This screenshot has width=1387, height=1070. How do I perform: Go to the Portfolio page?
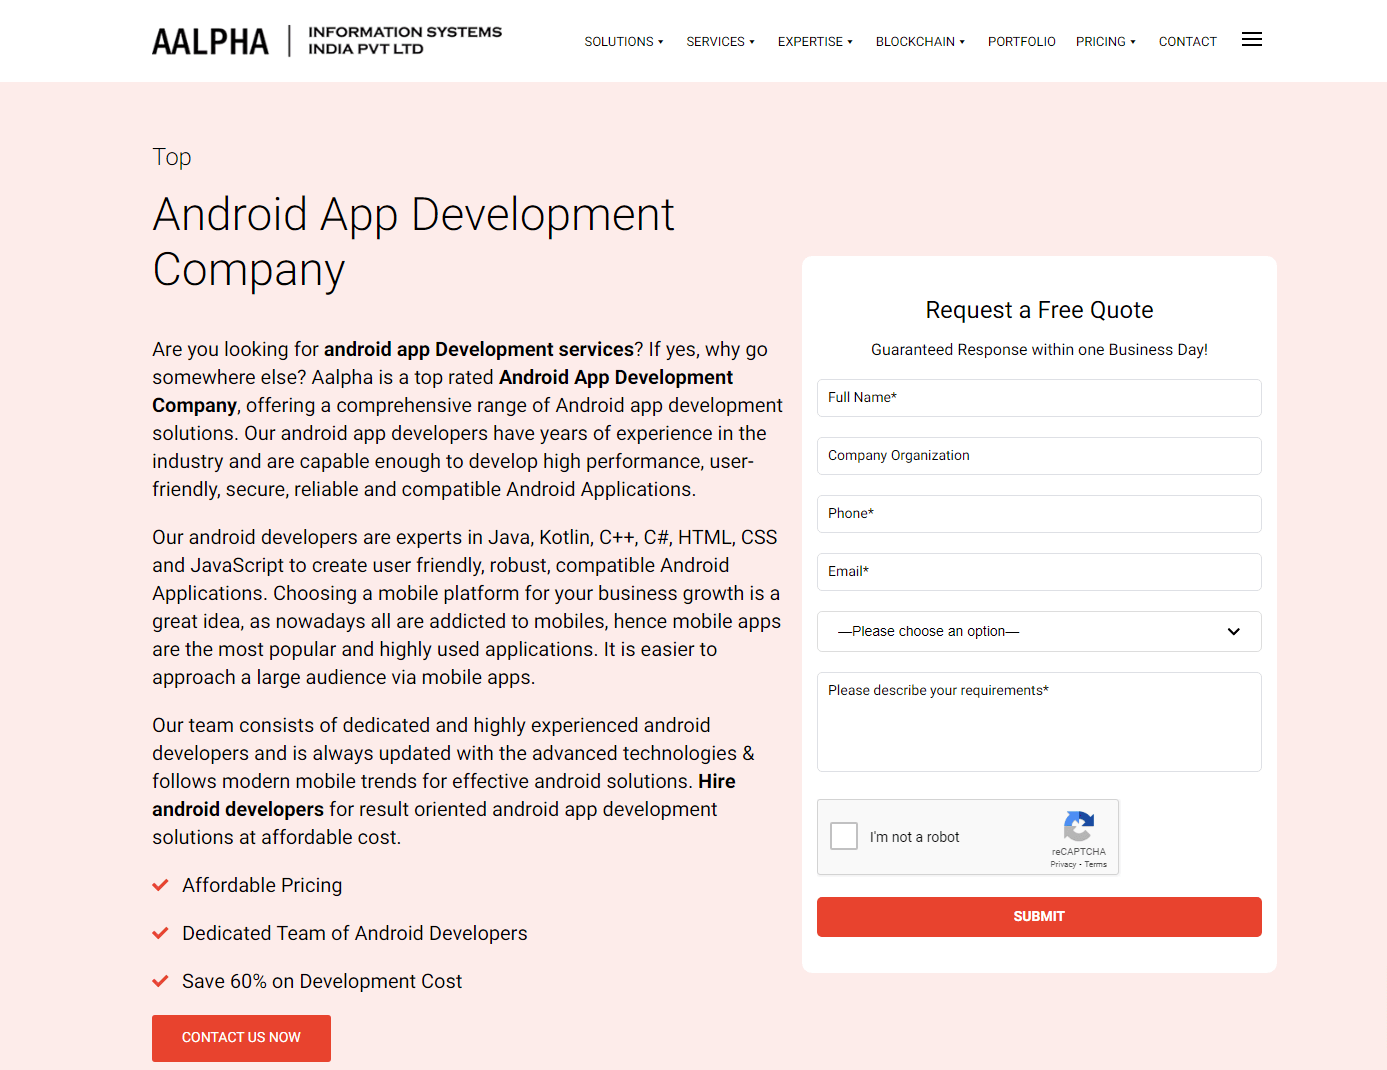tap(1021, 42)
